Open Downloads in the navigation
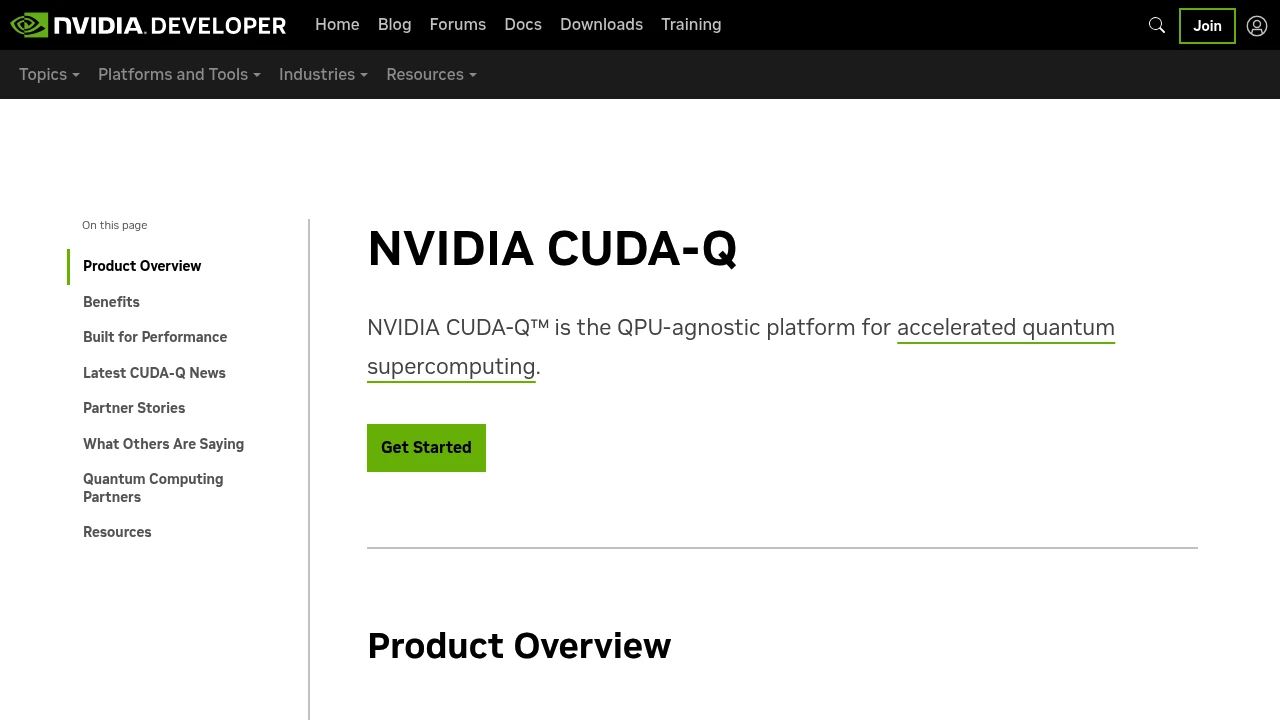This screenshot has height=720, width=1280. pyautogui.click(x=601, y=24)
